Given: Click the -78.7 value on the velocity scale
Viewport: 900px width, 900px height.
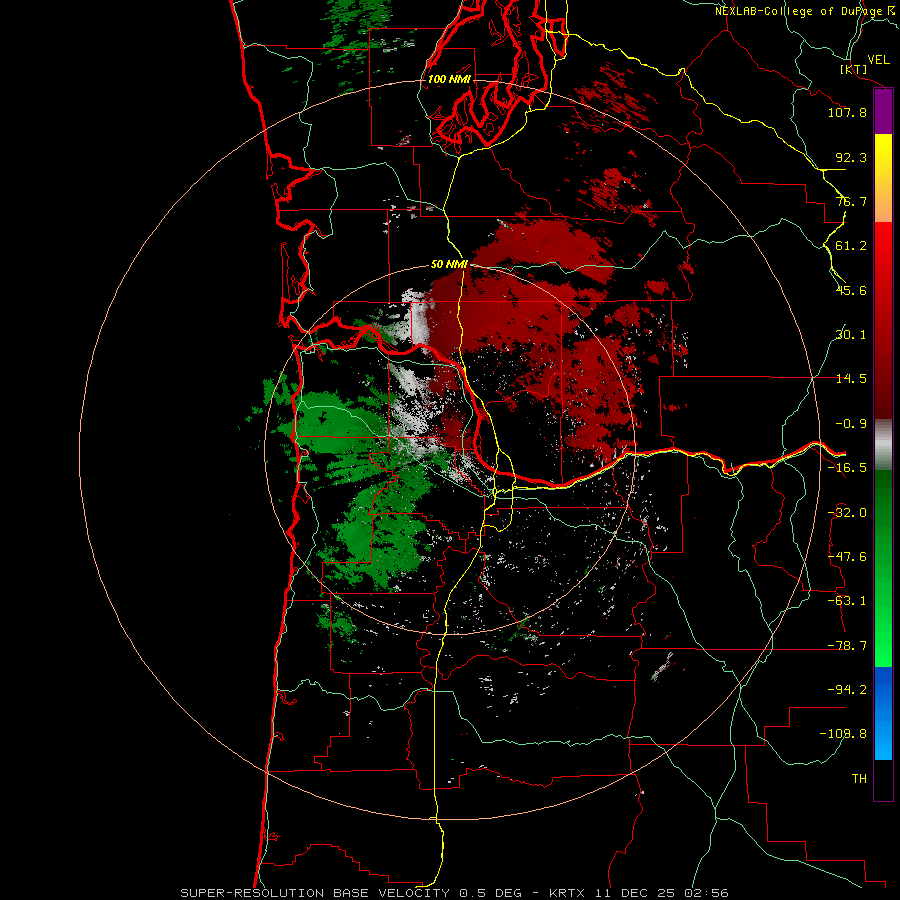Looking at the screenshot, I should (x=847, y=646).
